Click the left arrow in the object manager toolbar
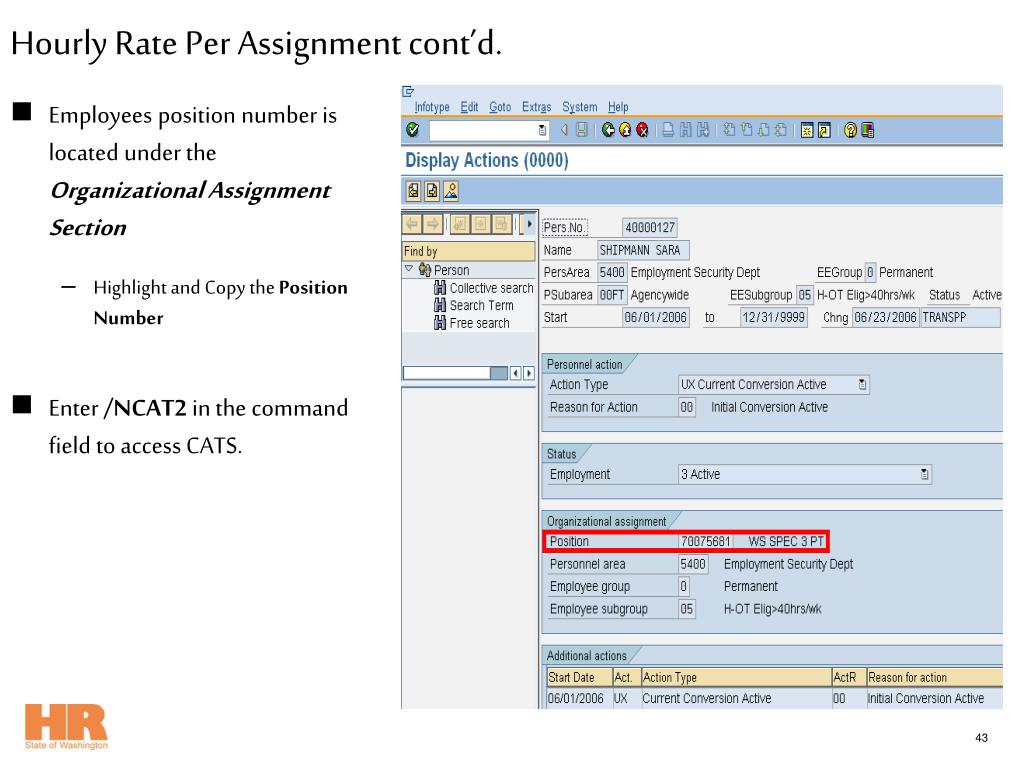Screen dimensions: 1024x768 [x=412, y=224]
